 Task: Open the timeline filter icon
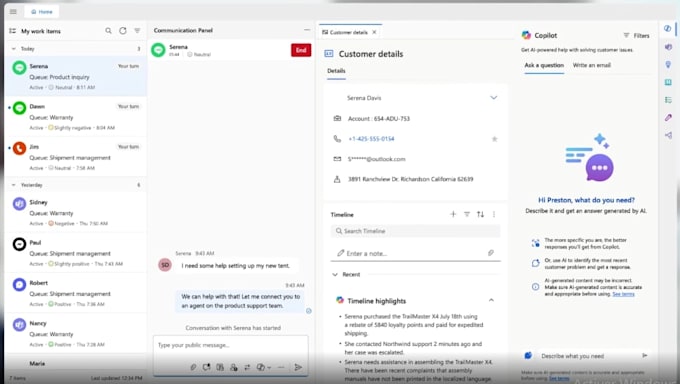[x=467, y=214]
